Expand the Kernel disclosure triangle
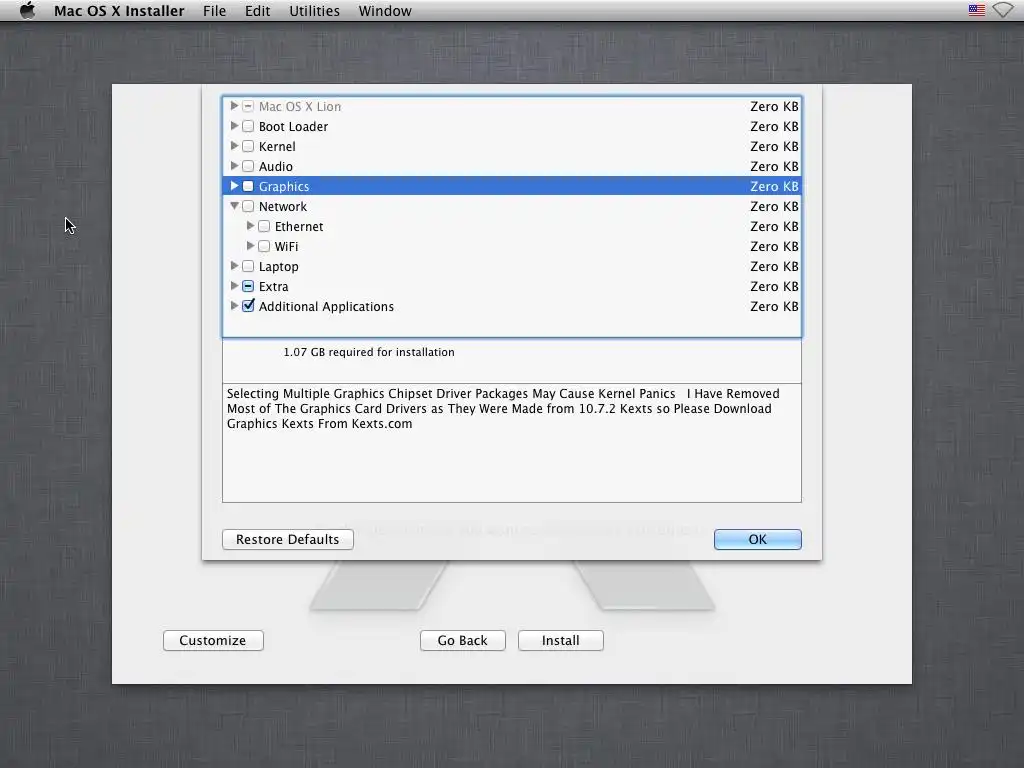 click(x=234, y=146)
